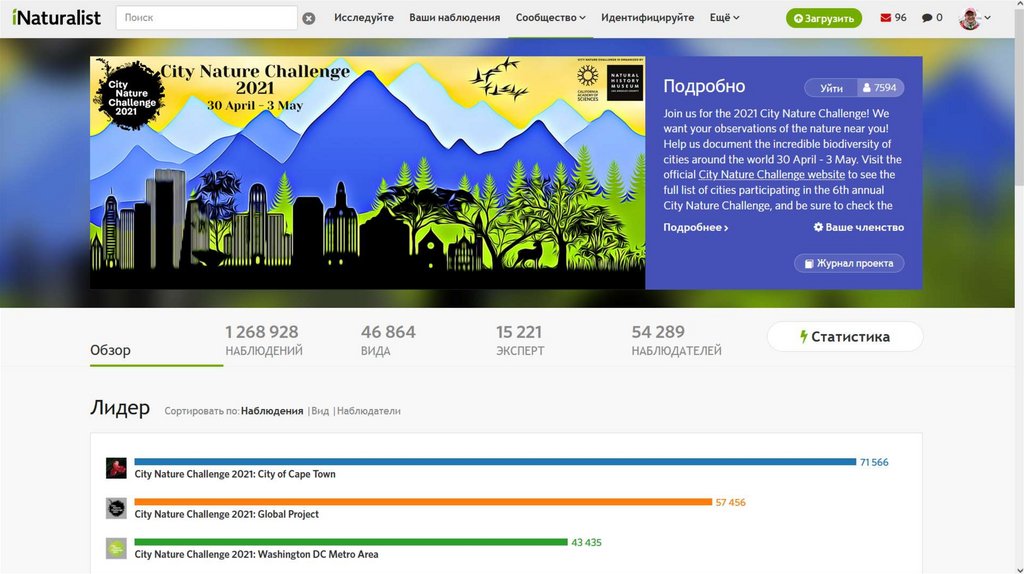The image size is (1024, 574).
Task: Click the Подробнее read more link
Action: pos(696,227)
